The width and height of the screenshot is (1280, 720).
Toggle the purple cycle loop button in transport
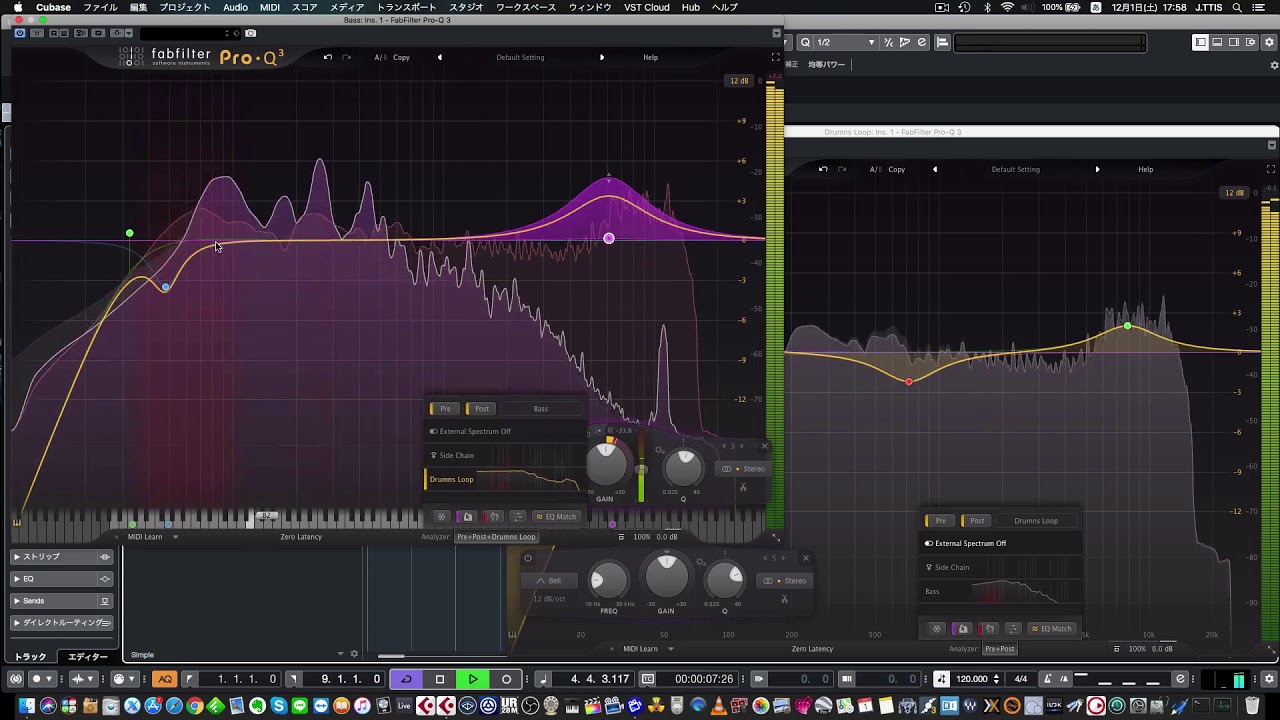pos(406,679)
